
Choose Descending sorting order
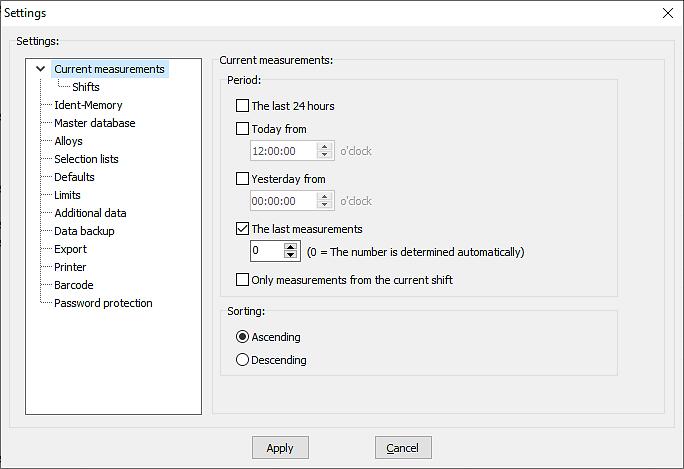[242, 360]
